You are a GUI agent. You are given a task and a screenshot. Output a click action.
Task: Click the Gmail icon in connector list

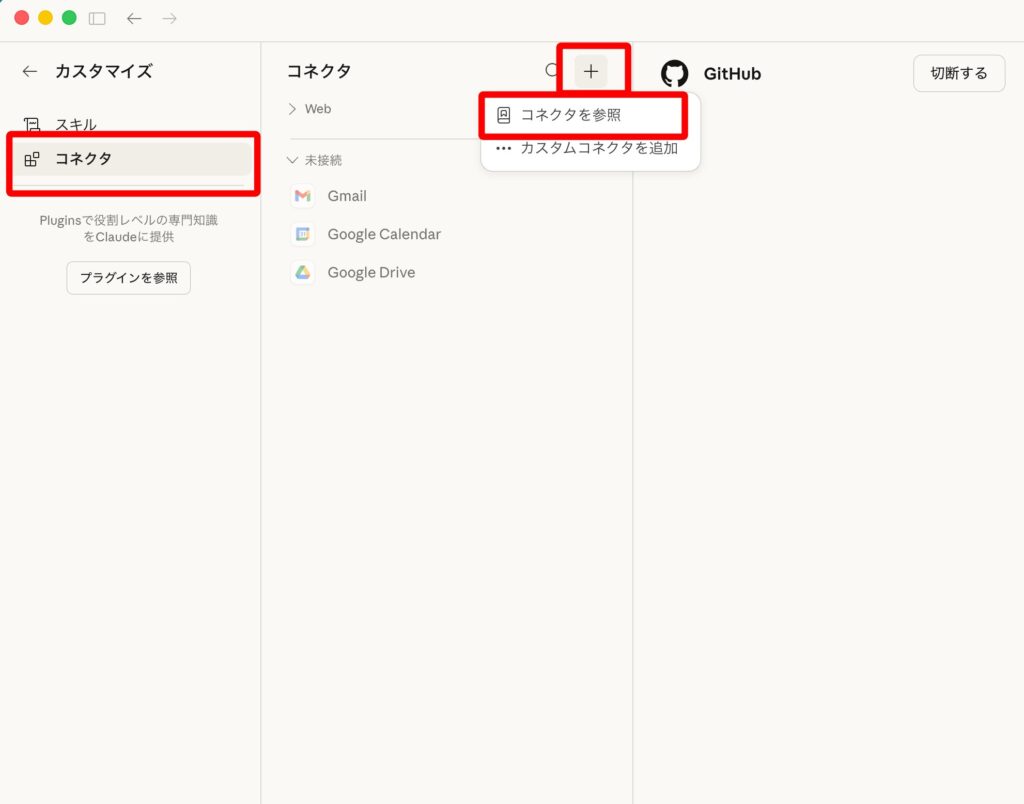pos(302,196)
